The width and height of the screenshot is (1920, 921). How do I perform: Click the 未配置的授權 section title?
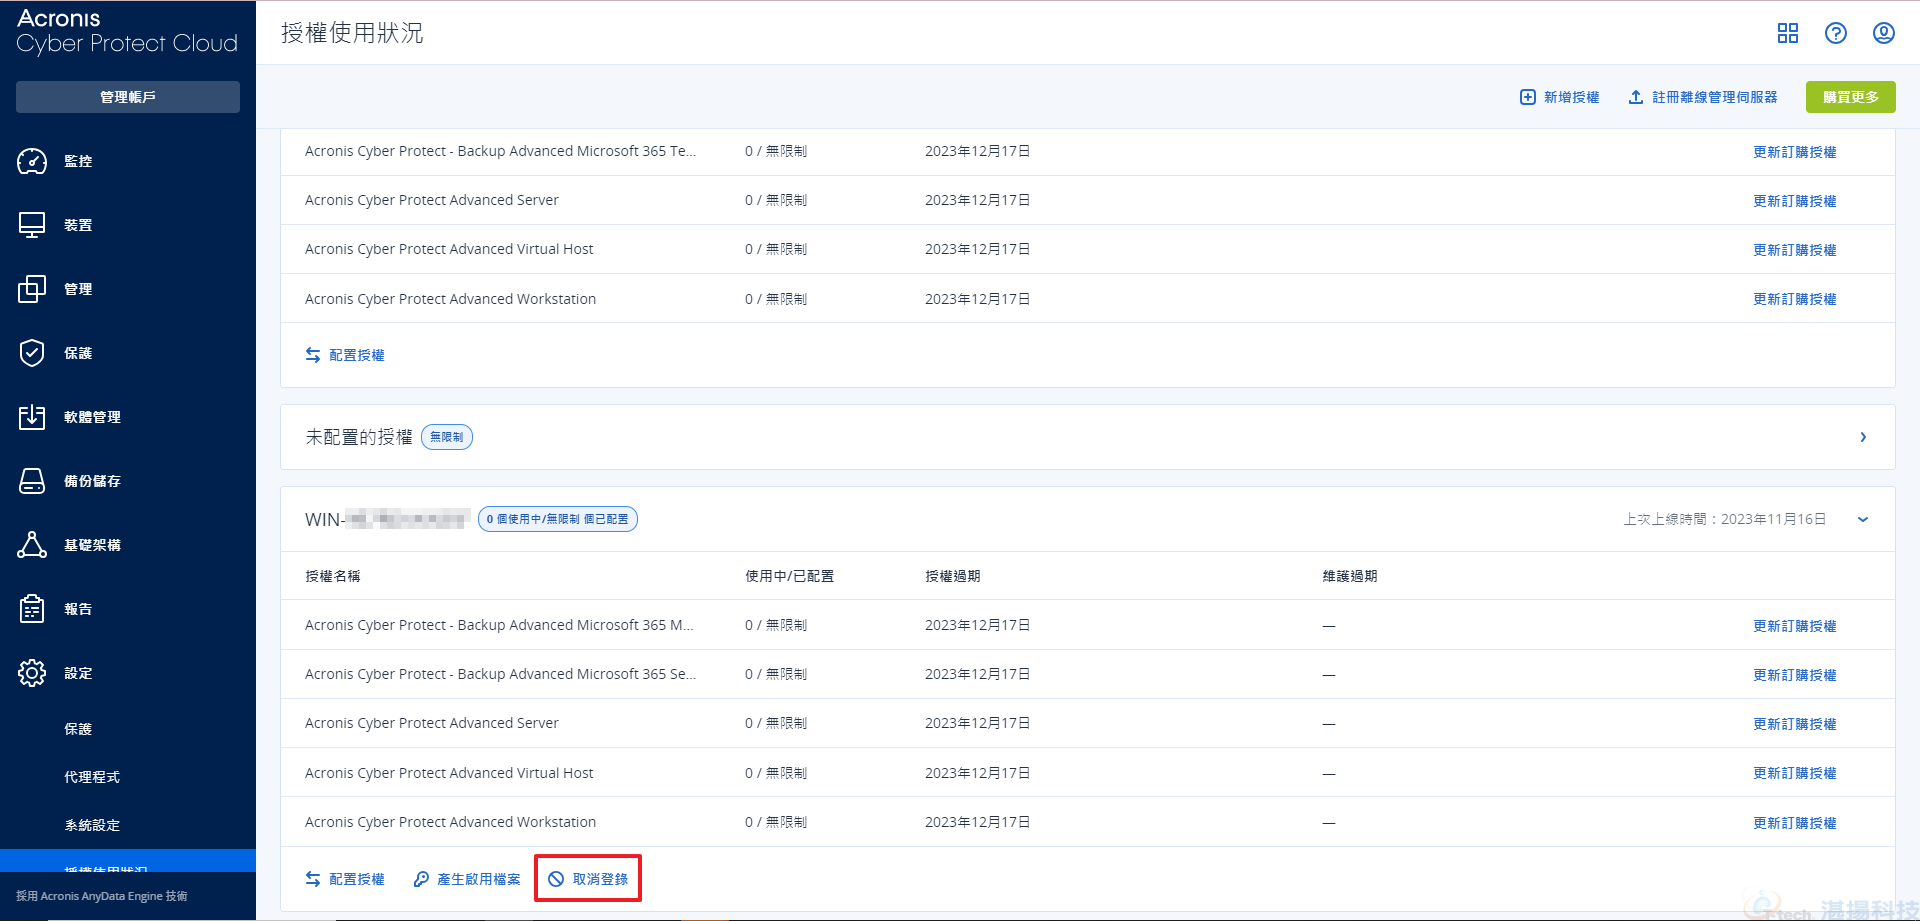(359, 437)
